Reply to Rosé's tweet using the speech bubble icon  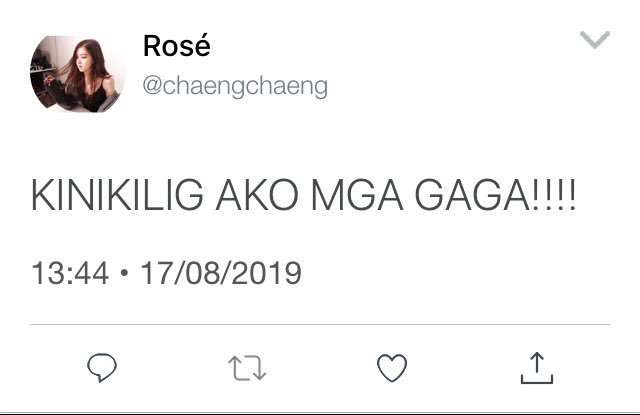[102, 367]
